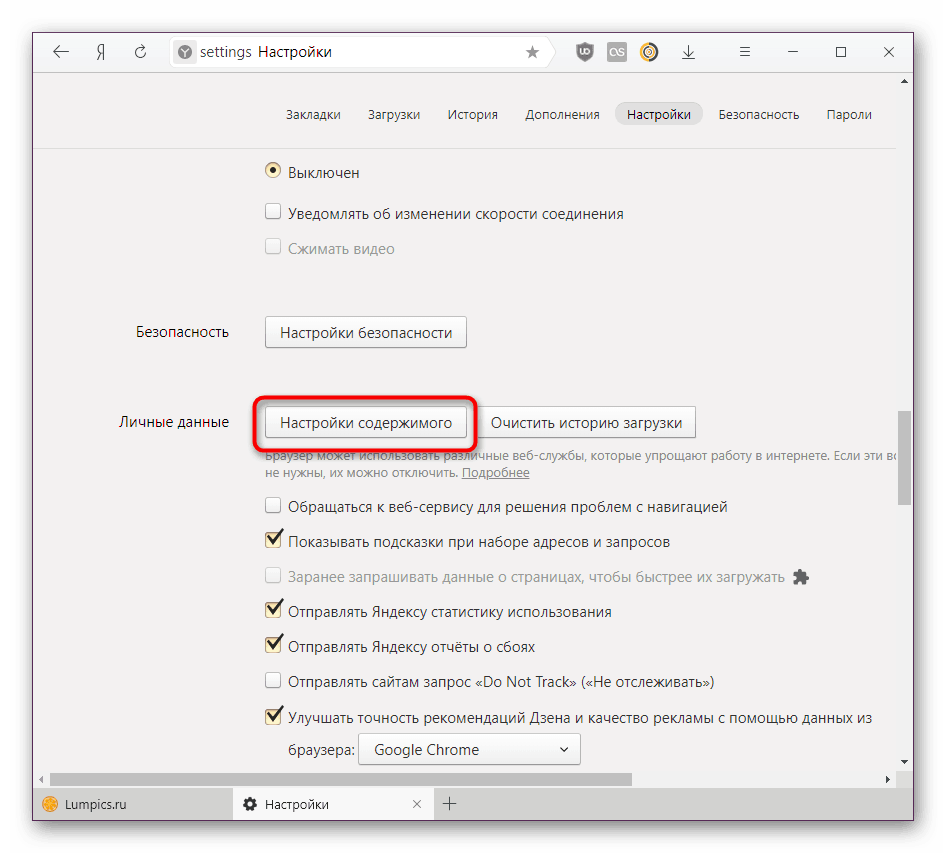Open the uBlock shield extension icon
Image resolution: width=946 pixels, height=853 pixels.
click(x=585, y=52)
